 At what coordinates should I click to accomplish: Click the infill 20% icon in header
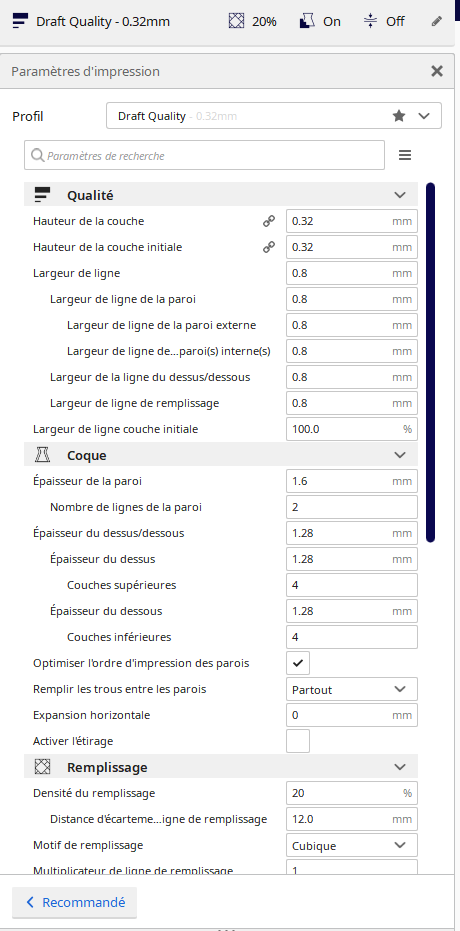236,21
